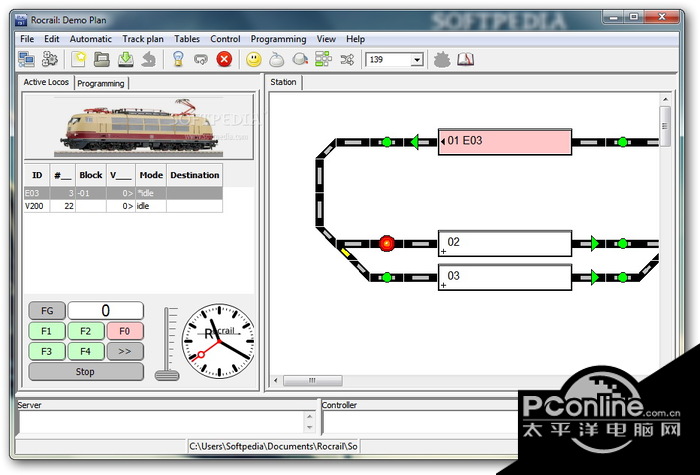Toggle function F2

85,331
